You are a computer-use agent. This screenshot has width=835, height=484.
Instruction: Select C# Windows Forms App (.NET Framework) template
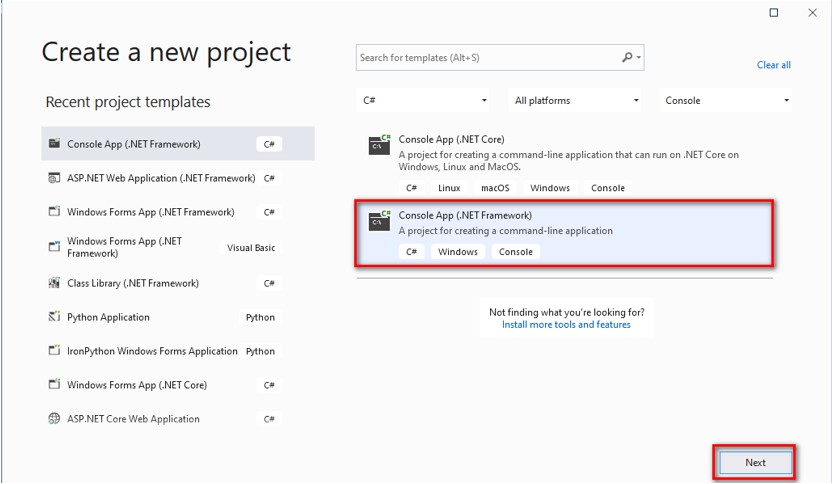click(178, 211)
